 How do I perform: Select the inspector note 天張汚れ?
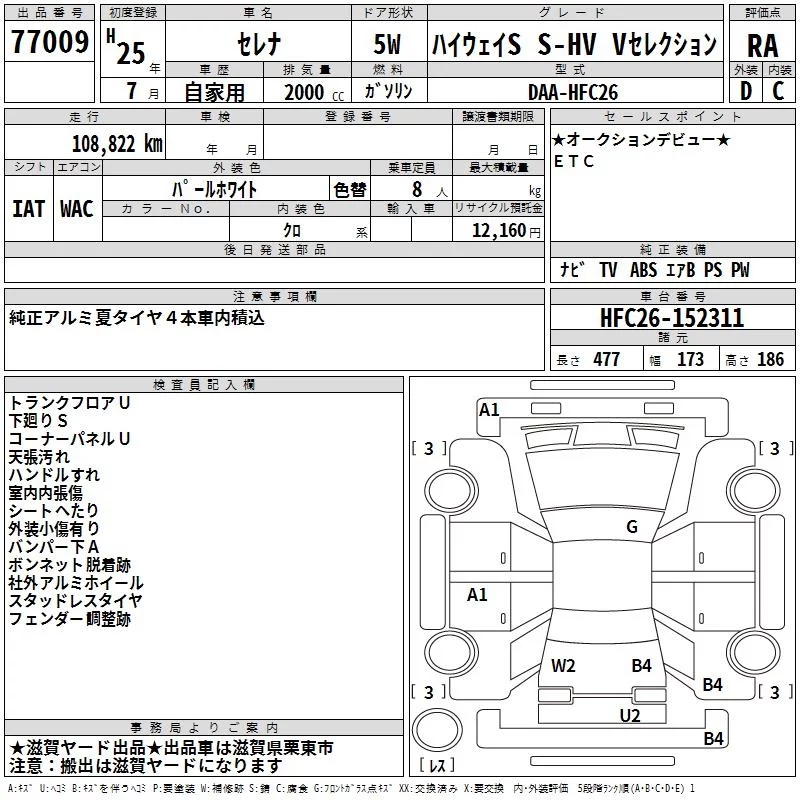coord(39,457)
